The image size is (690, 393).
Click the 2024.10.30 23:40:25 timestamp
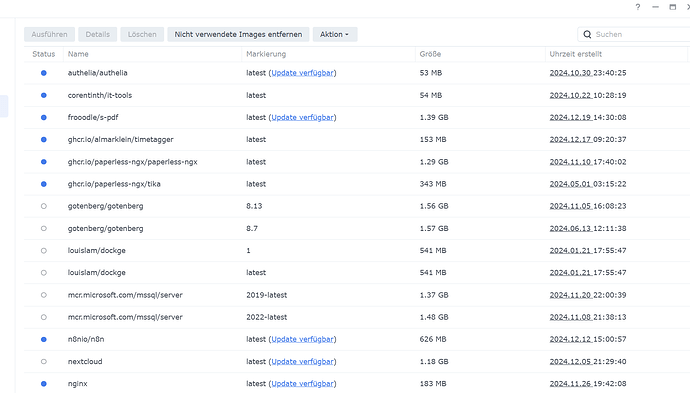[x=587, y=73]
